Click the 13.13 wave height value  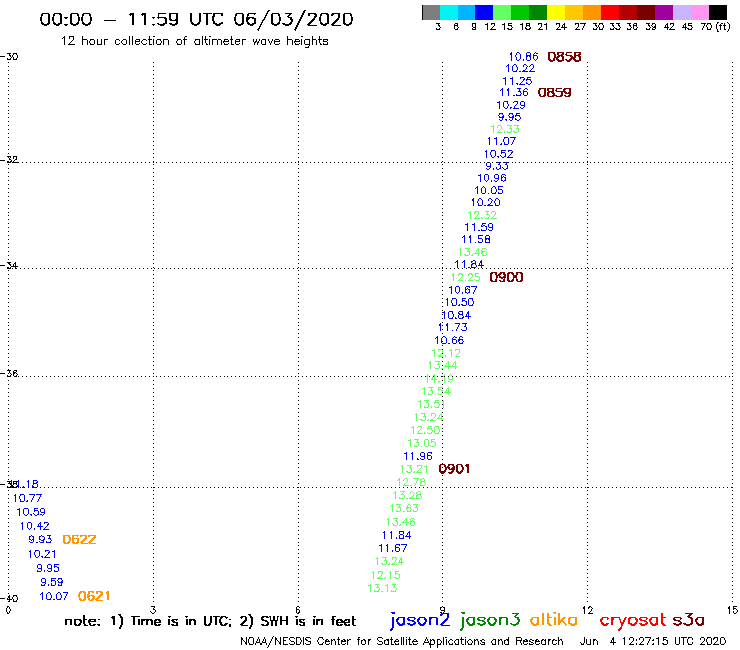(383, 588)
